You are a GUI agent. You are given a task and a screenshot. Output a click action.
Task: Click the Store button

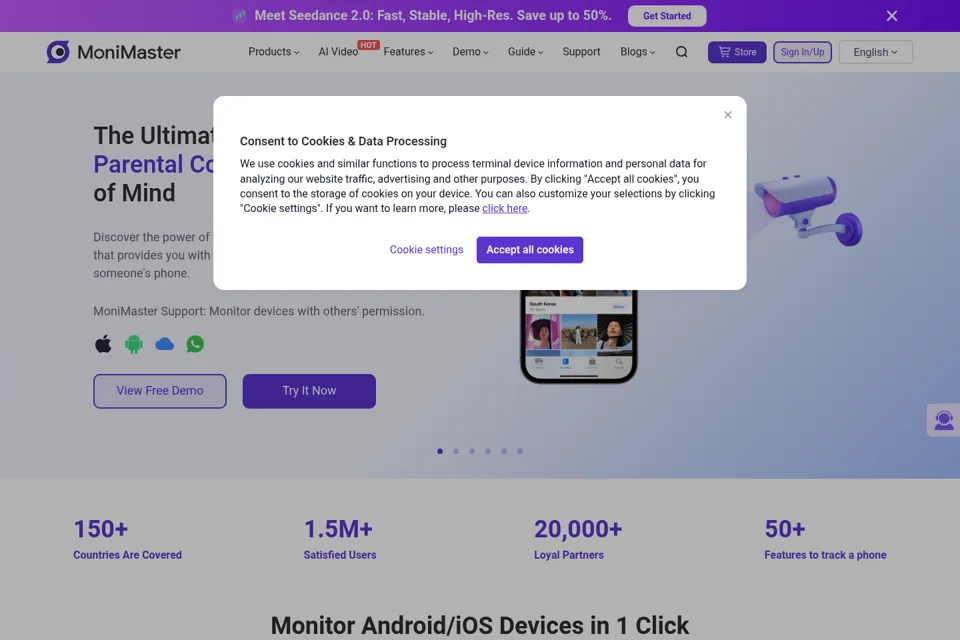pos(737,52)
